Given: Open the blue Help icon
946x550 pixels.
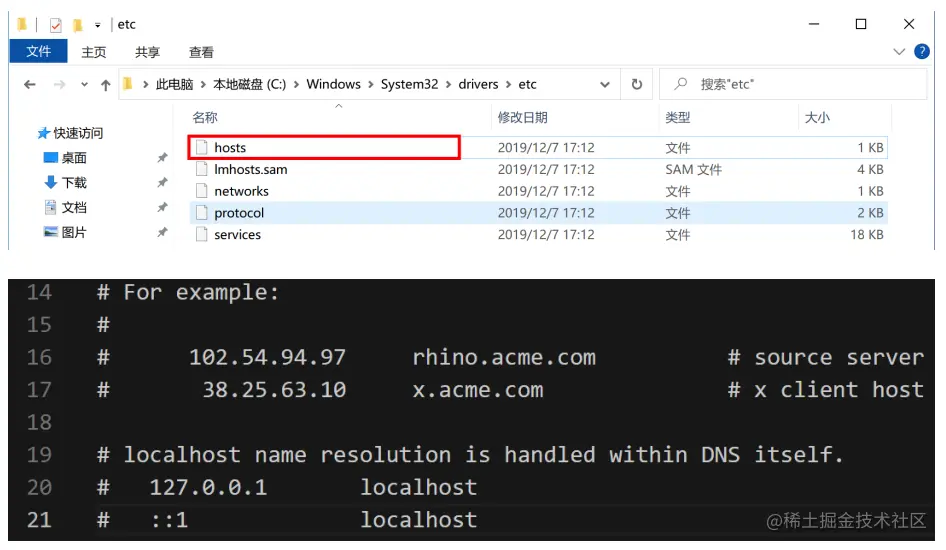Looking at the screenshot, I should point(921,51).
